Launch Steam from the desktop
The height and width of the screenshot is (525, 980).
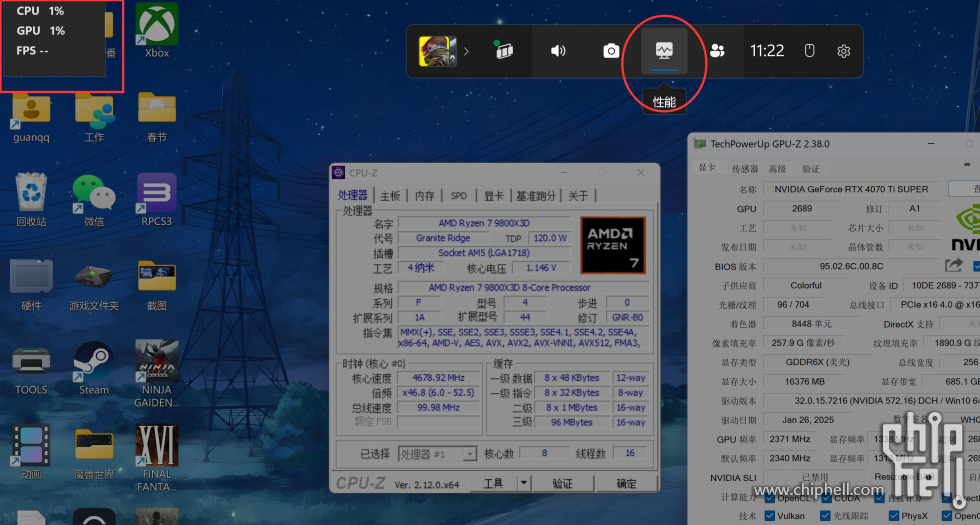[94, 370]
